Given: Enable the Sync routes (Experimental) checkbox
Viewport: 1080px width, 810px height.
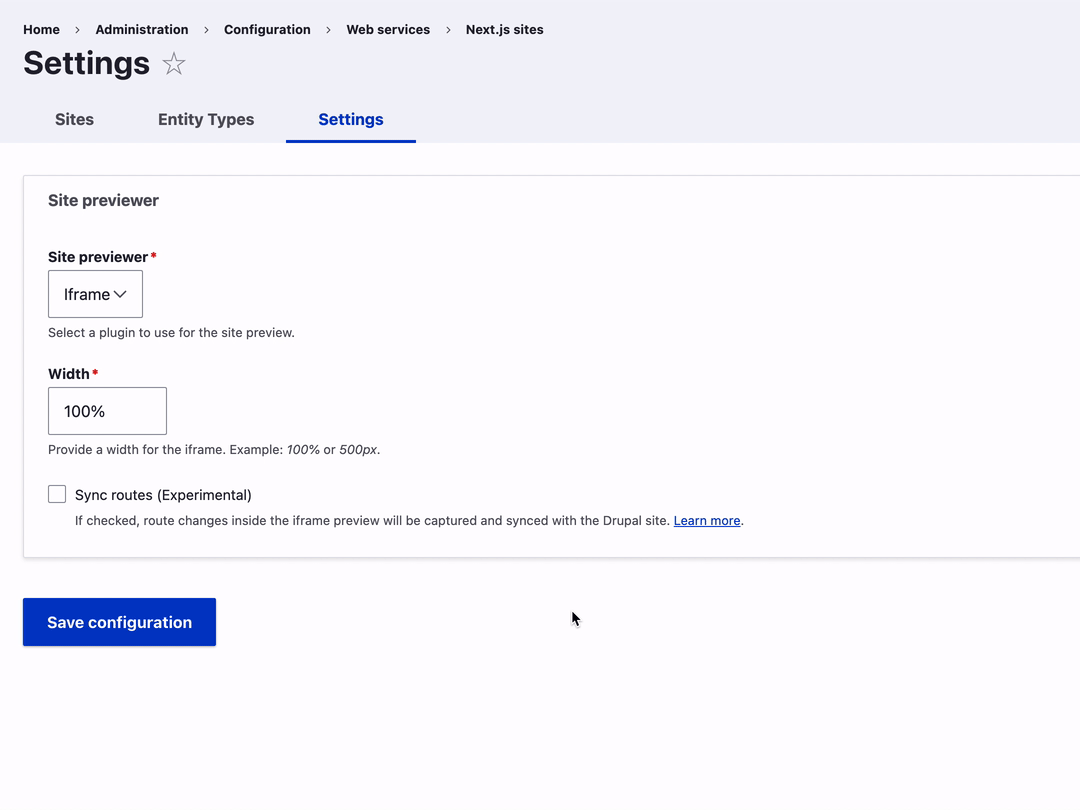Looking at the screenshot, I should point(57,494).
